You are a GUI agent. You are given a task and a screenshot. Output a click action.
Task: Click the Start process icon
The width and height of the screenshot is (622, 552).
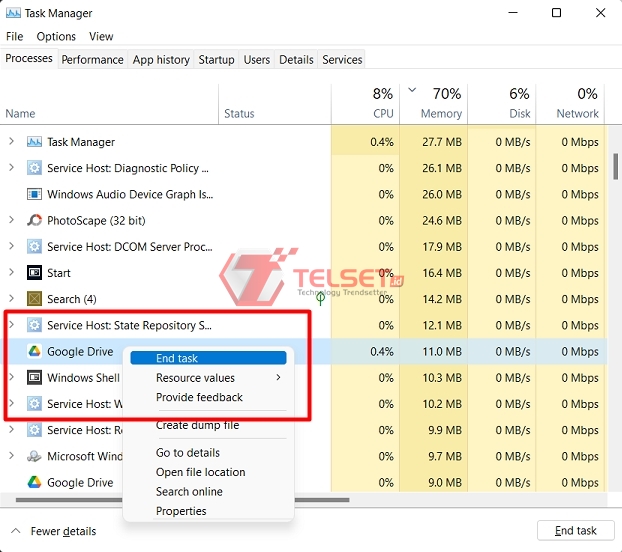(x=34, y=272)
